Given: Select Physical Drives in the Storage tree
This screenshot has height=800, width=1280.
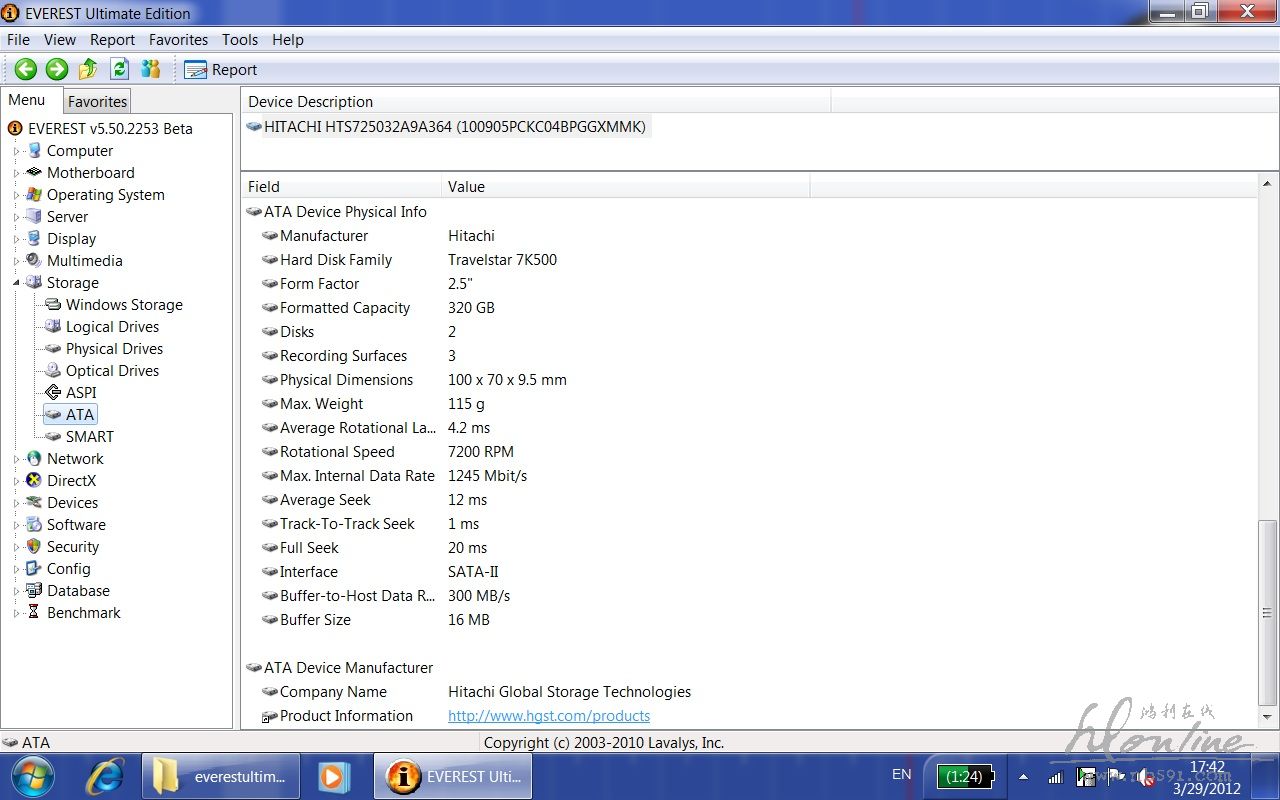Looking at the screenshot, I should [x=114, y=349].
